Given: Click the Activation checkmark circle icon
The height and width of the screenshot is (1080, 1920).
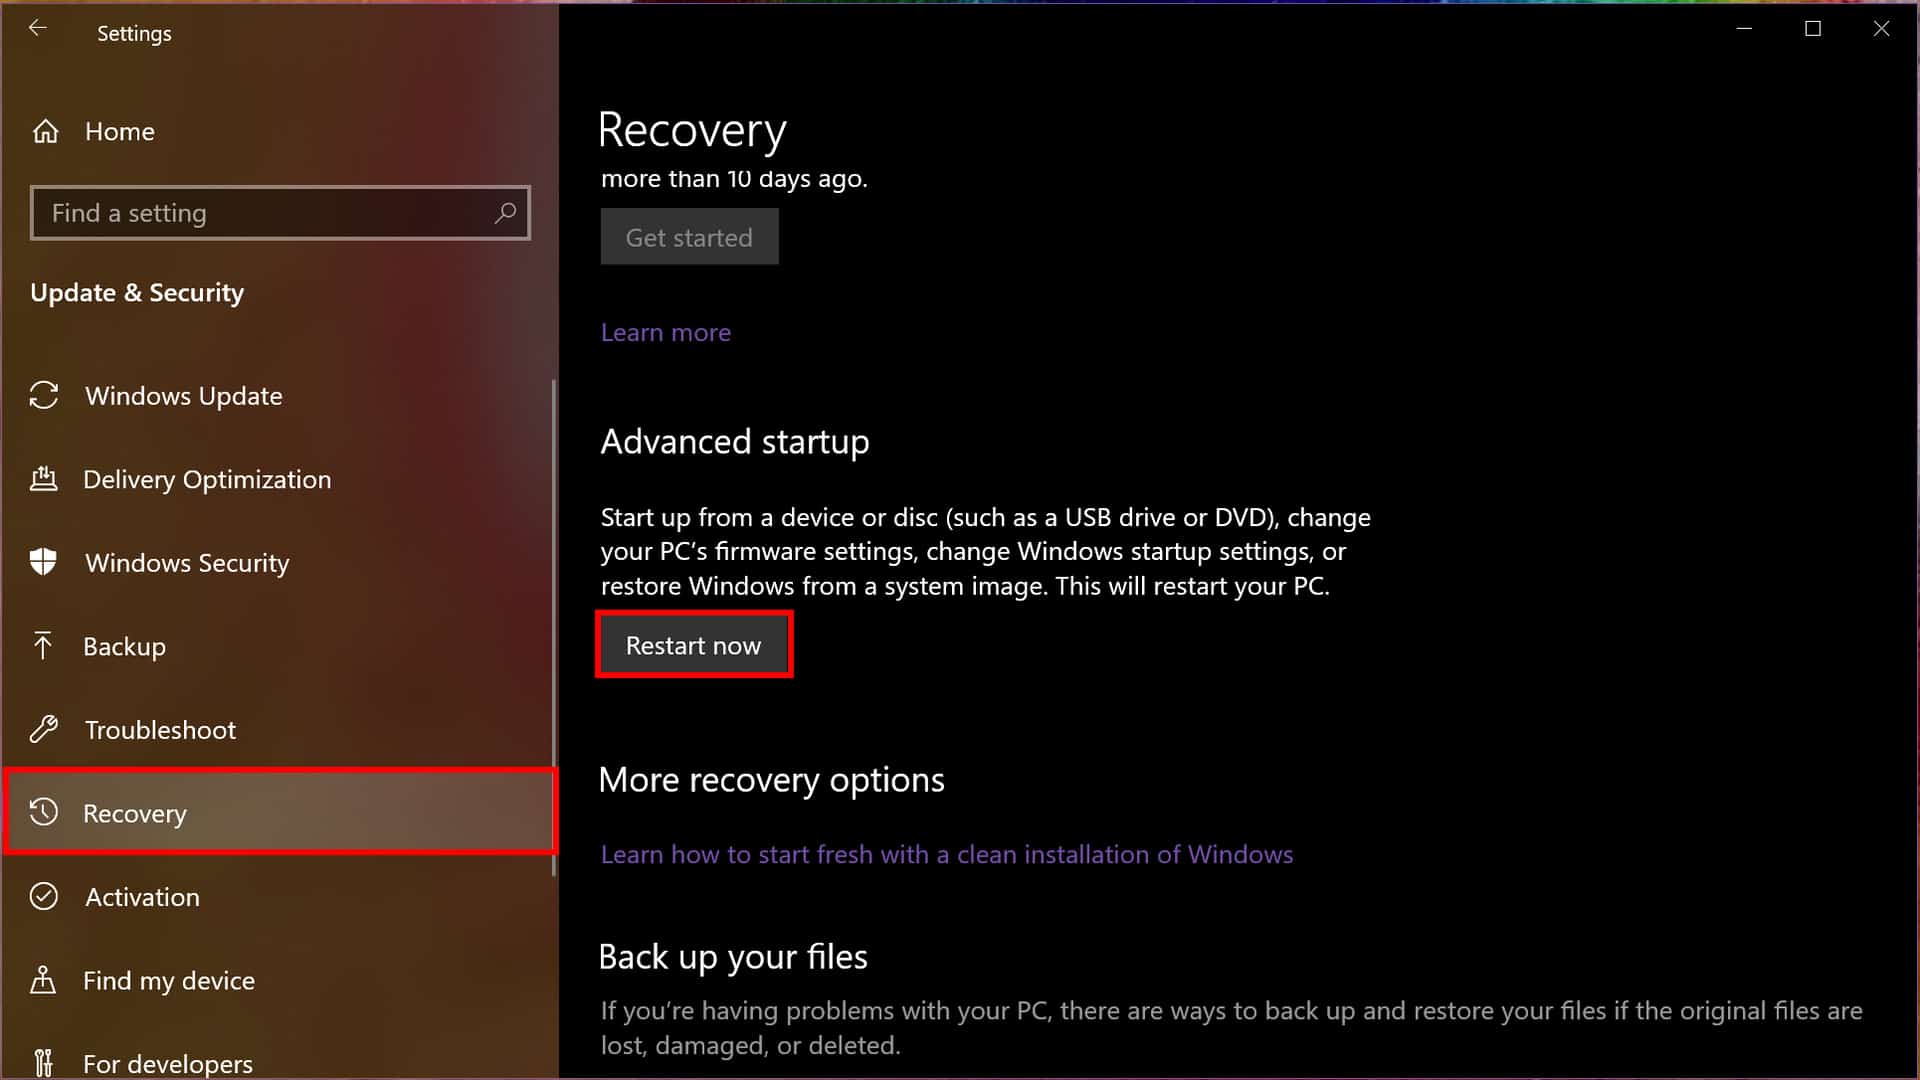Looking at the screenshot, I should click(44, 896).
